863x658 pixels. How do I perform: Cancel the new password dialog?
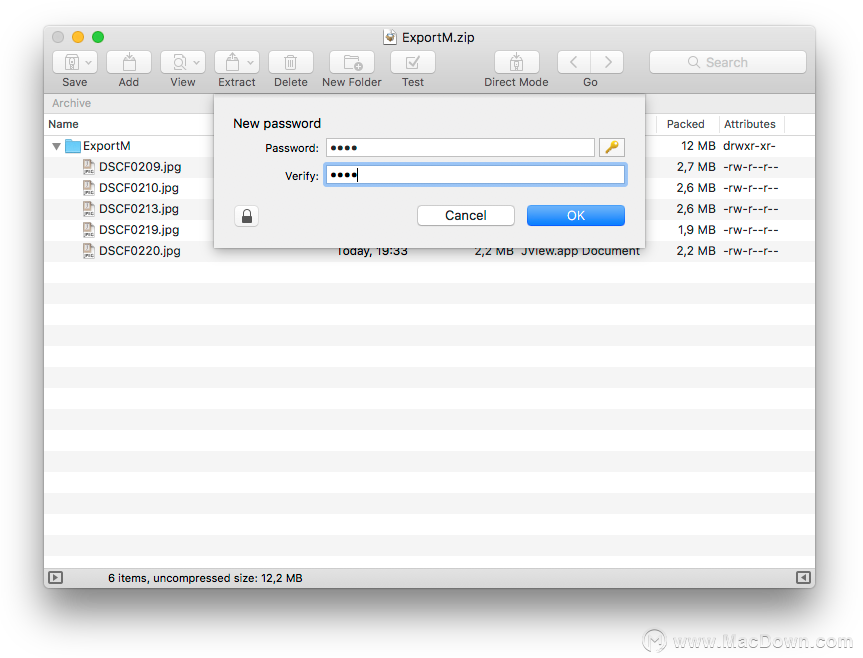tap(466, 216)
